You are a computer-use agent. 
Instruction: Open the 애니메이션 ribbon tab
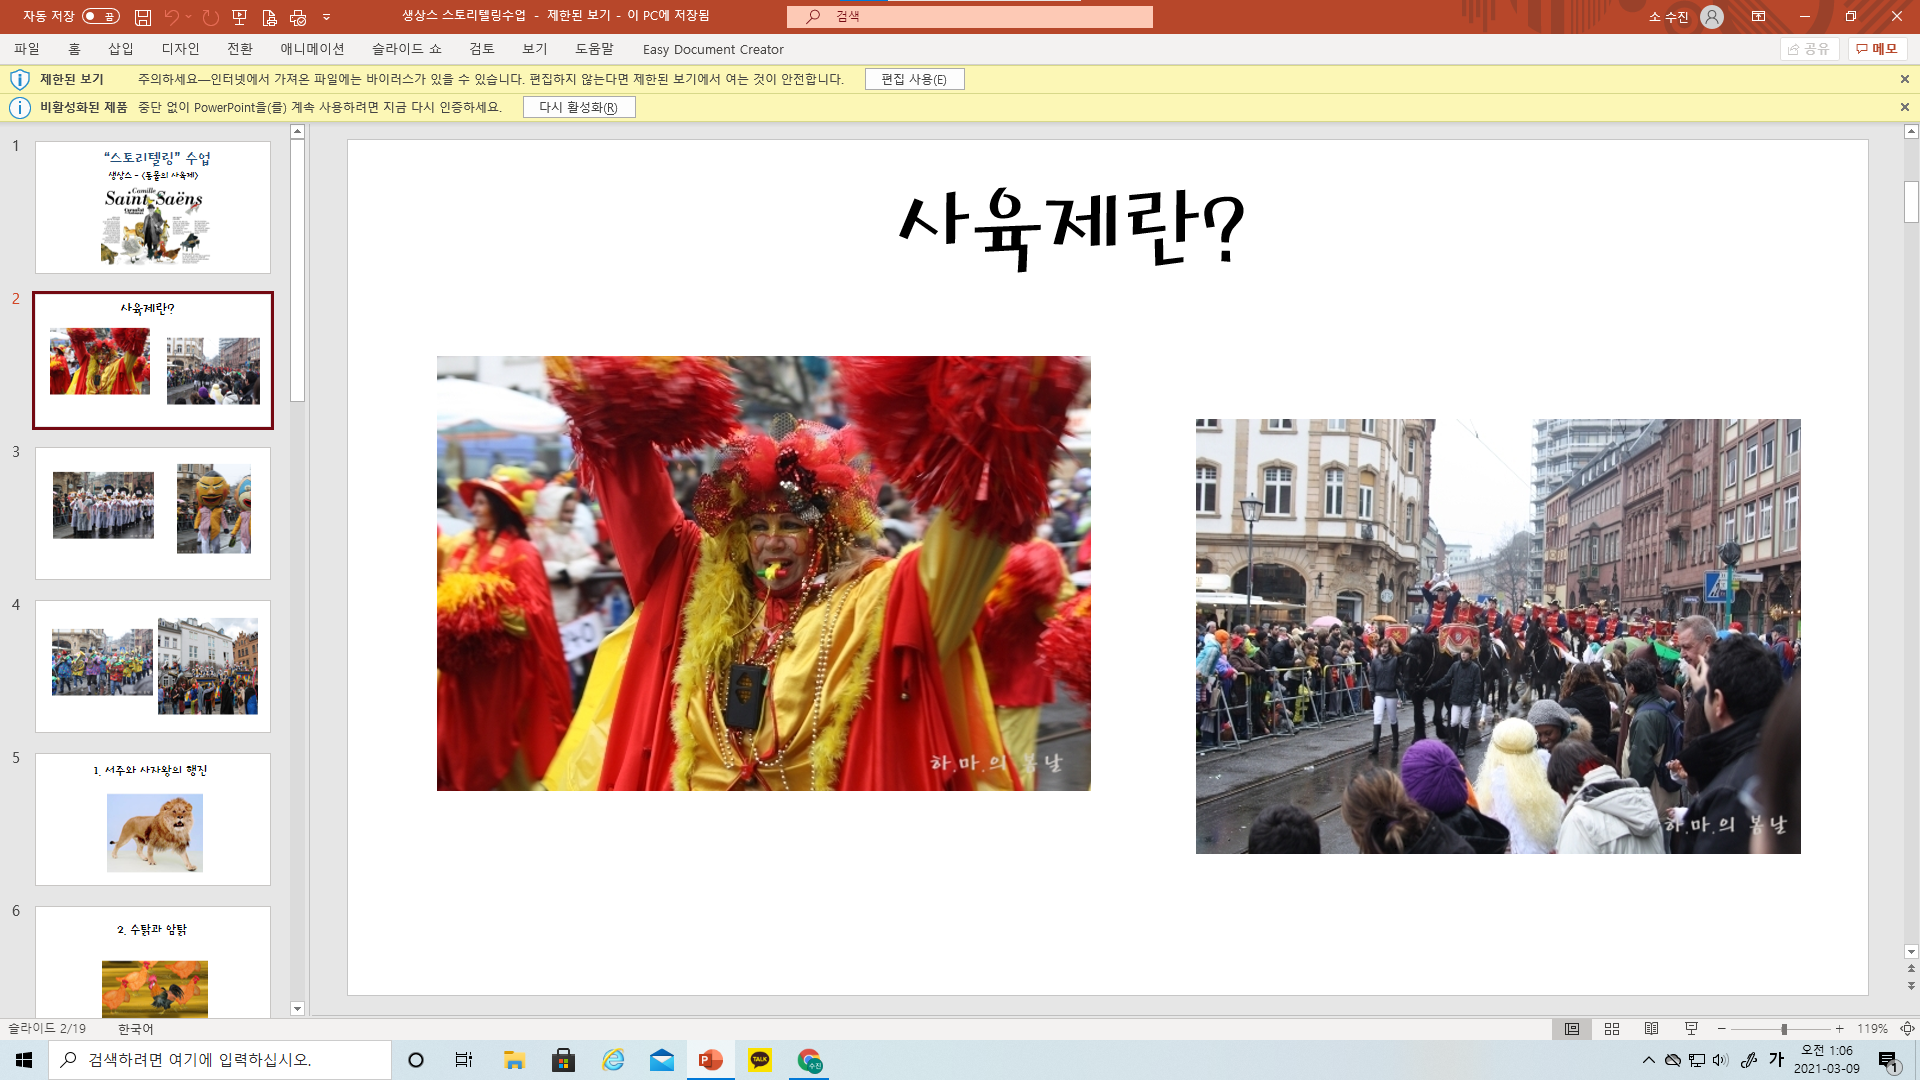click(312, 49)
